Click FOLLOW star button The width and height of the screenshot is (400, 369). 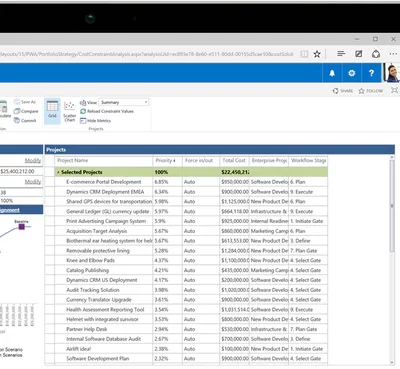click(371, 91)
